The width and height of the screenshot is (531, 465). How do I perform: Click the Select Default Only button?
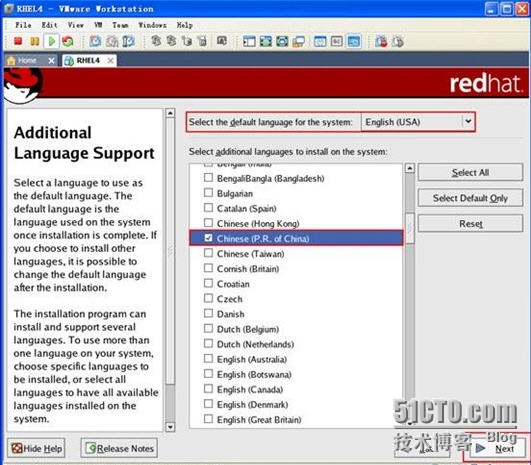pos(470,198)
